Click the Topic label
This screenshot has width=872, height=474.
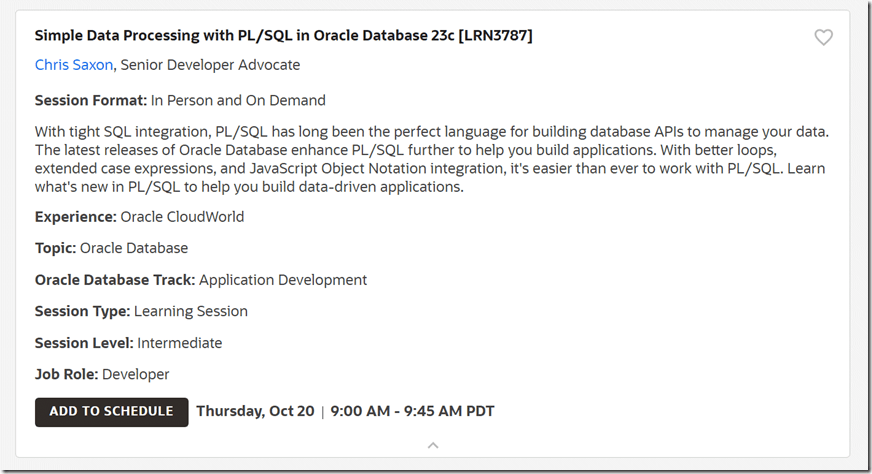[55, 248]
